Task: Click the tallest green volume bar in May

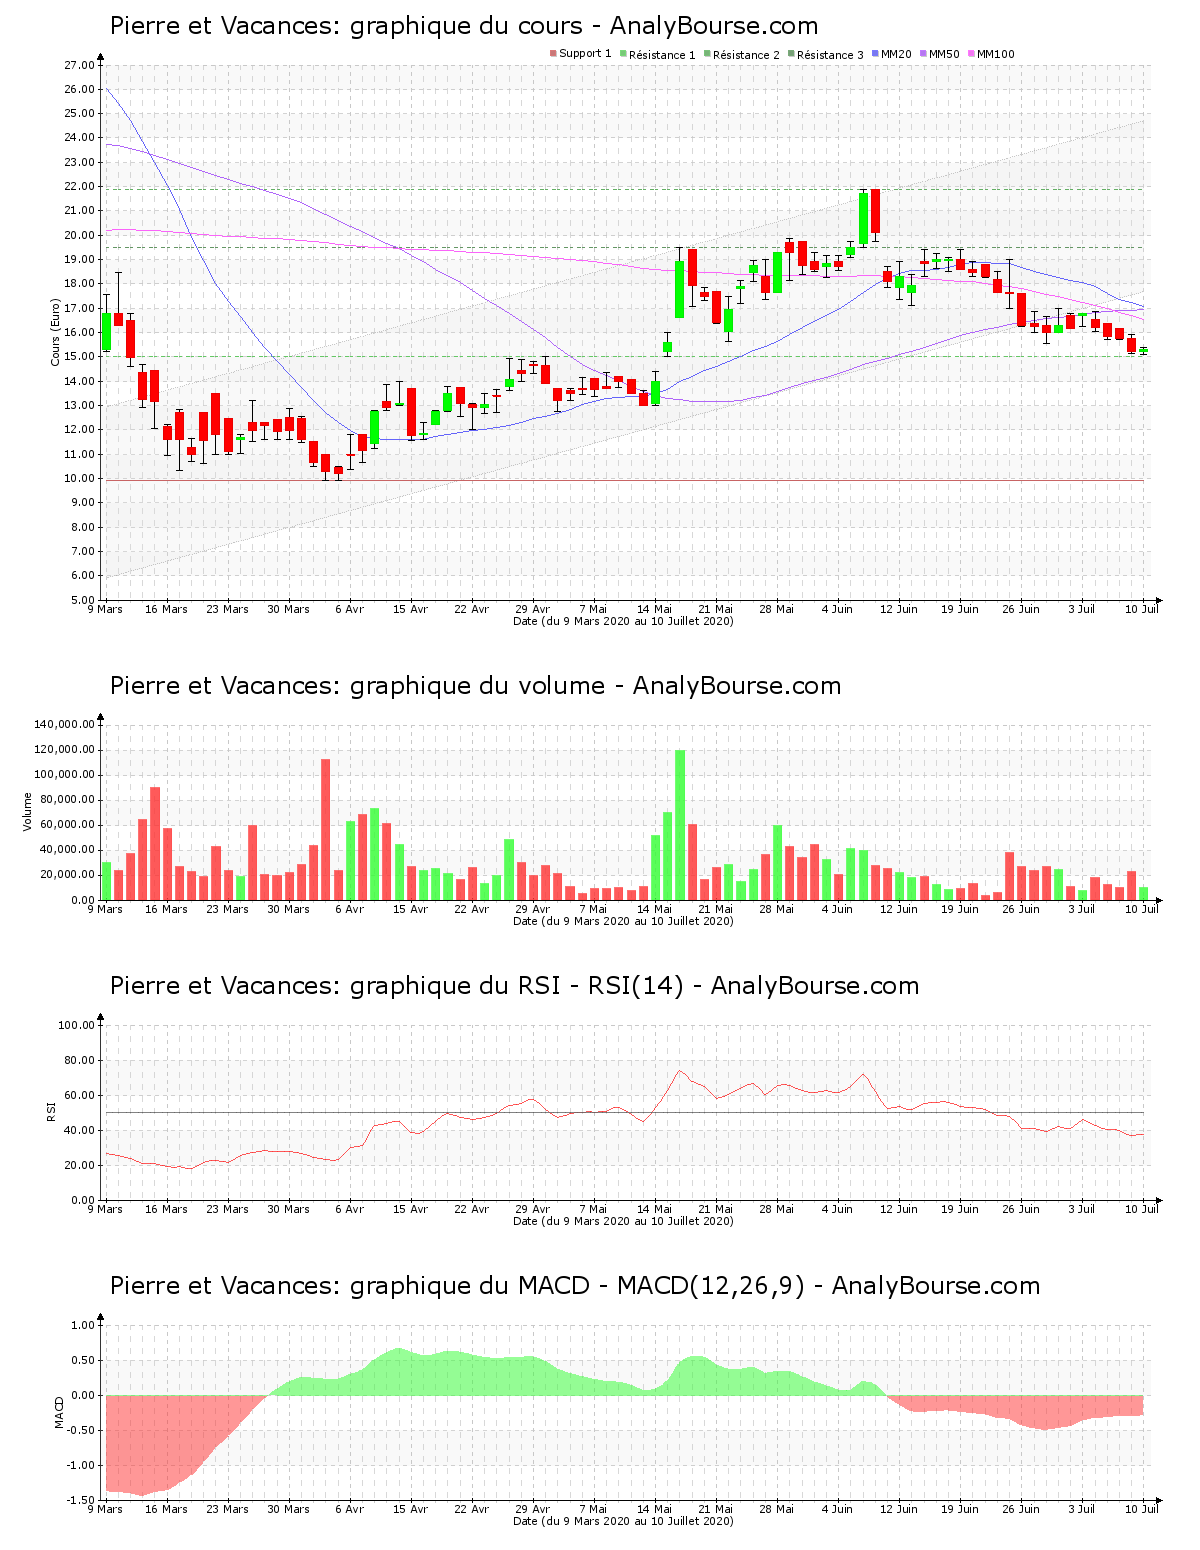Action: [680, 825]
